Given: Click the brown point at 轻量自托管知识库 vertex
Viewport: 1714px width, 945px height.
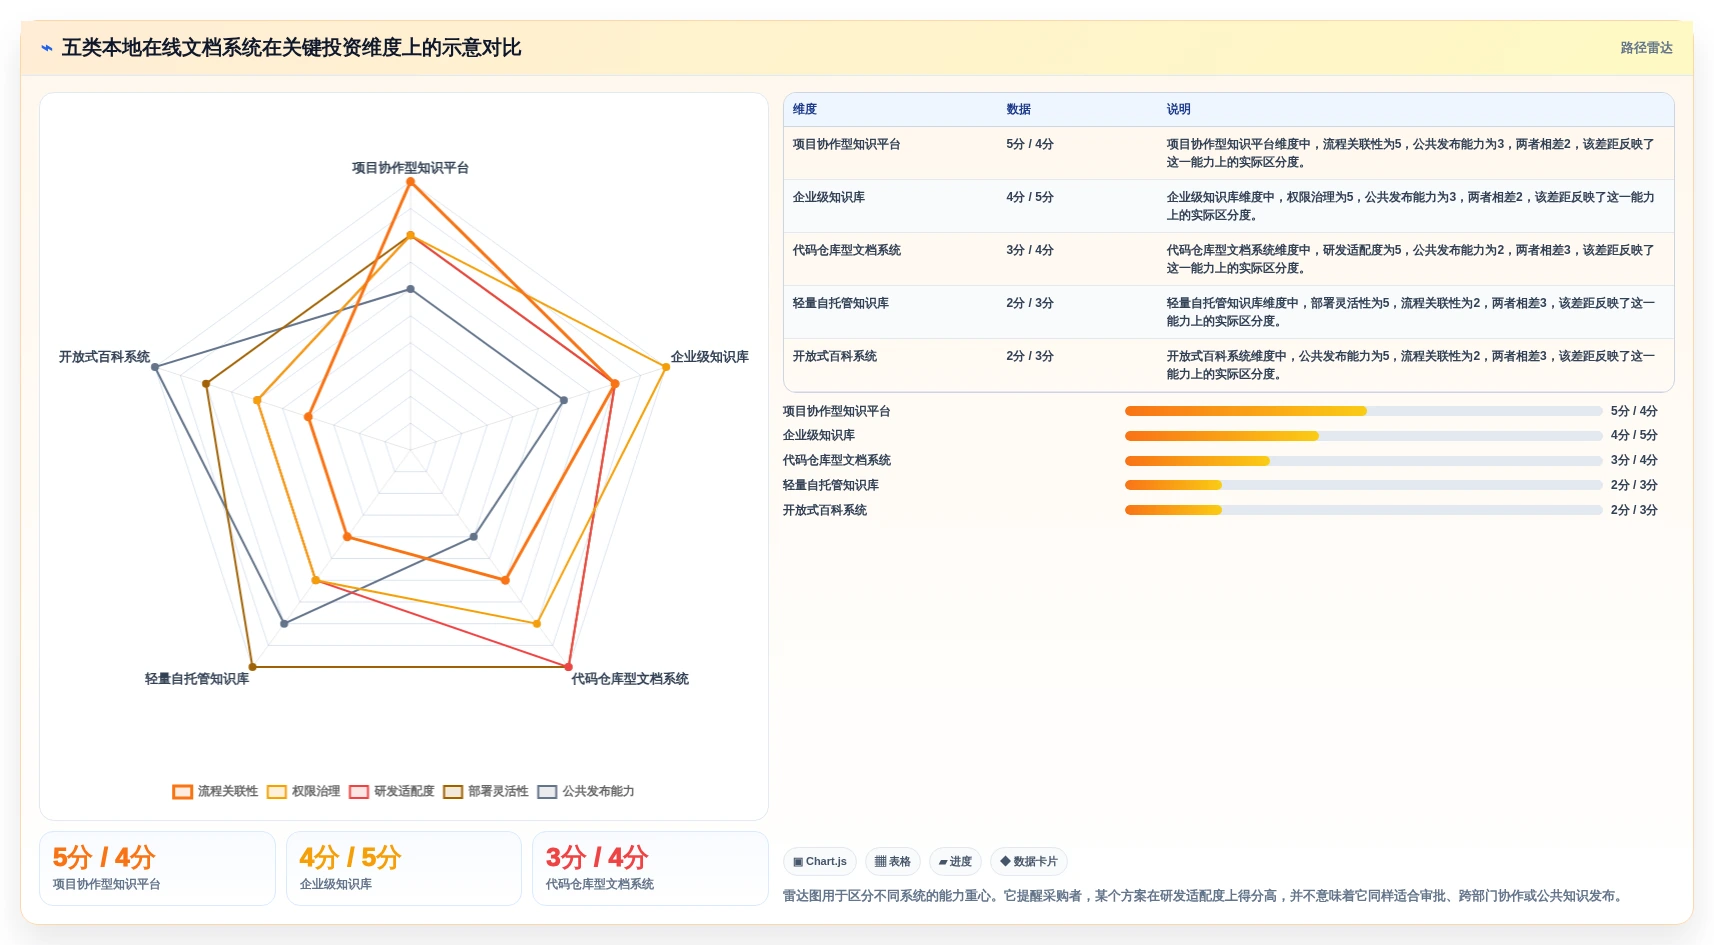Looking at the screenshot, I should pyautogui.click(x=252, y=667).
